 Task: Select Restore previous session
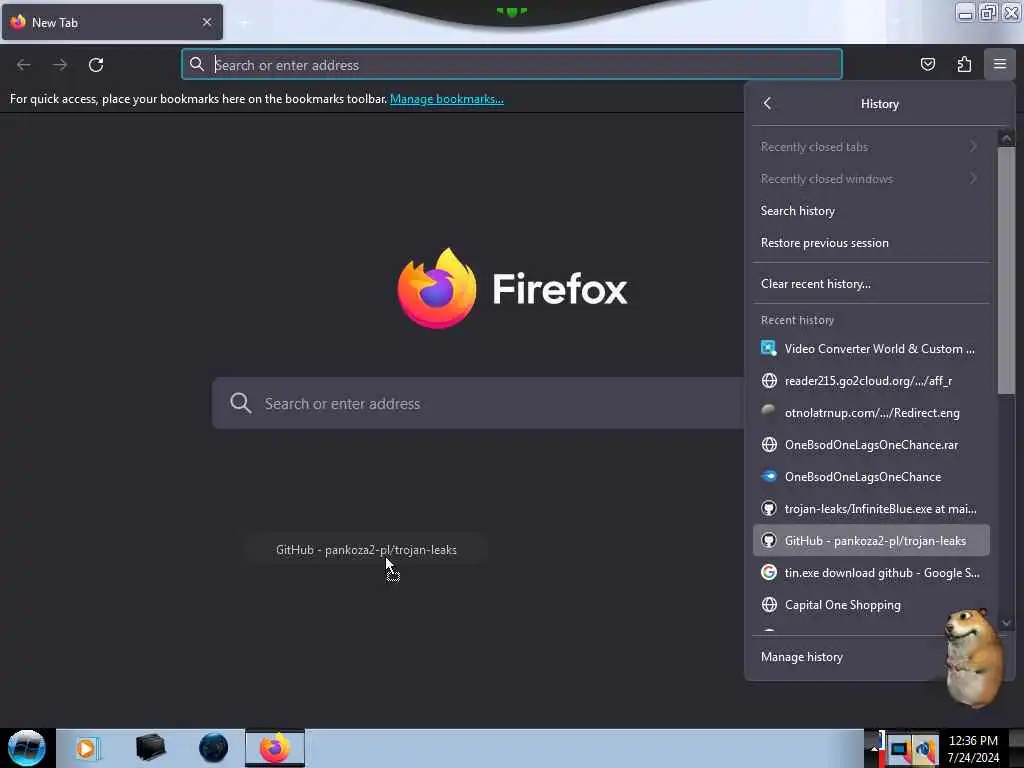(871, 242)
